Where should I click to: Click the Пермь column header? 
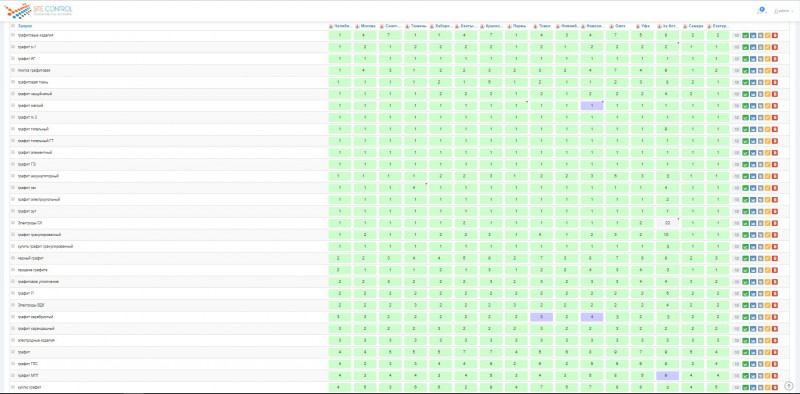518,26
